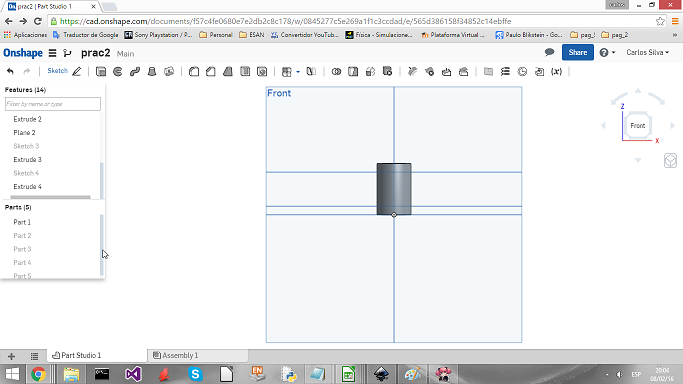Select the Modify fillet tool icon
Screen dimensions: 683x384
412,71
